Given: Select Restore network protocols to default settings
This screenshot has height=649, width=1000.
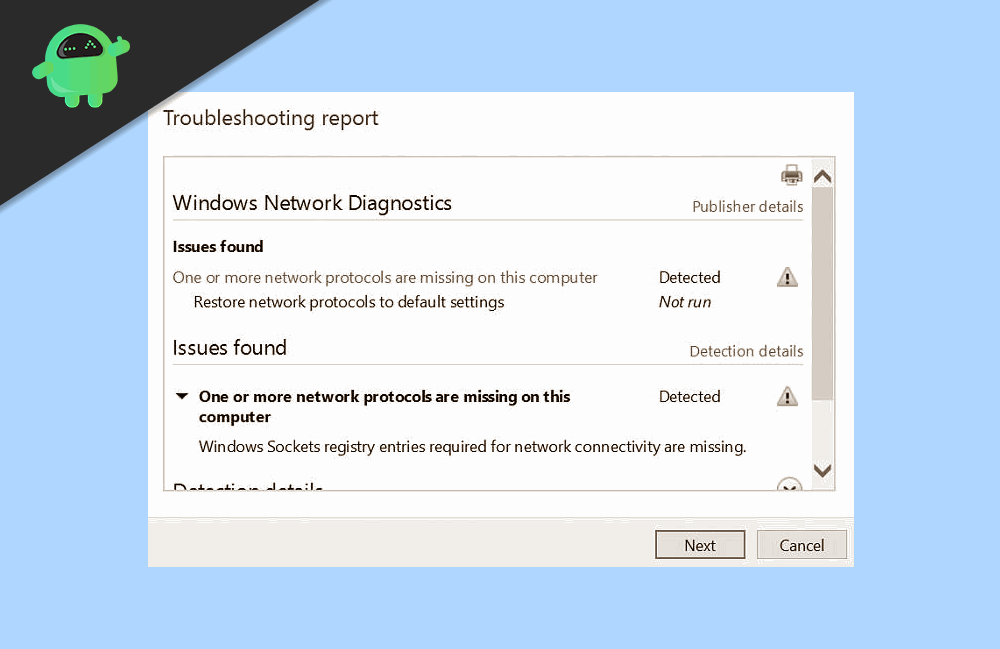Looking at the screenshot, I should 349,302.
